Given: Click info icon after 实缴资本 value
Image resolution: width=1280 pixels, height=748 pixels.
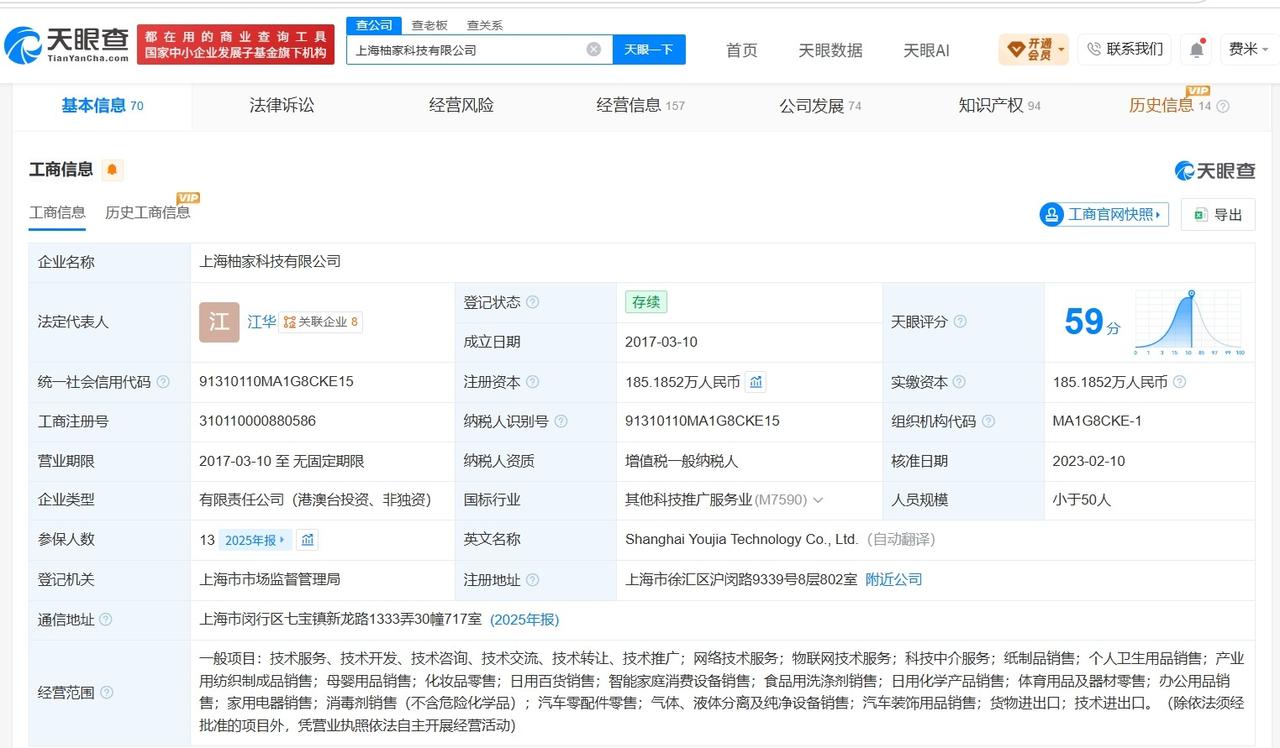Looking at the screenshot, I should (1179, 382).
